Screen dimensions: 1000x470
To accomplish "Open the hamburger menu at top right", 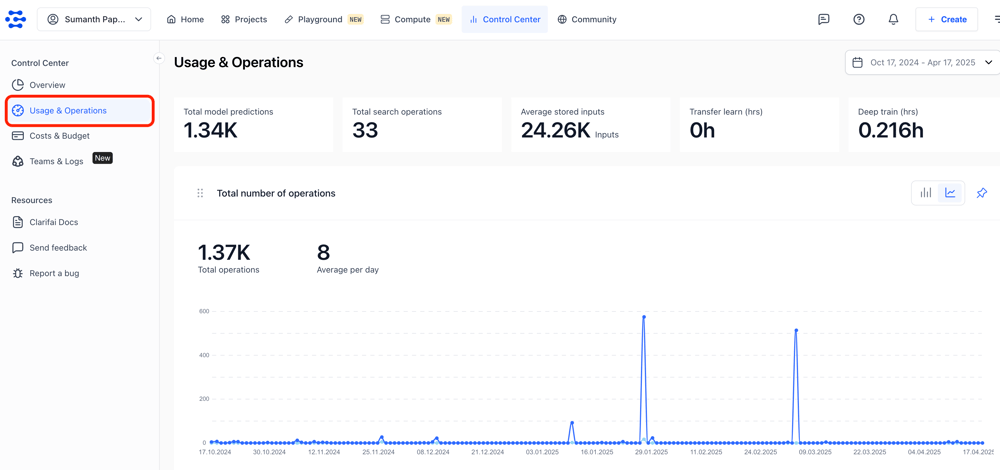I will point(996,19).
